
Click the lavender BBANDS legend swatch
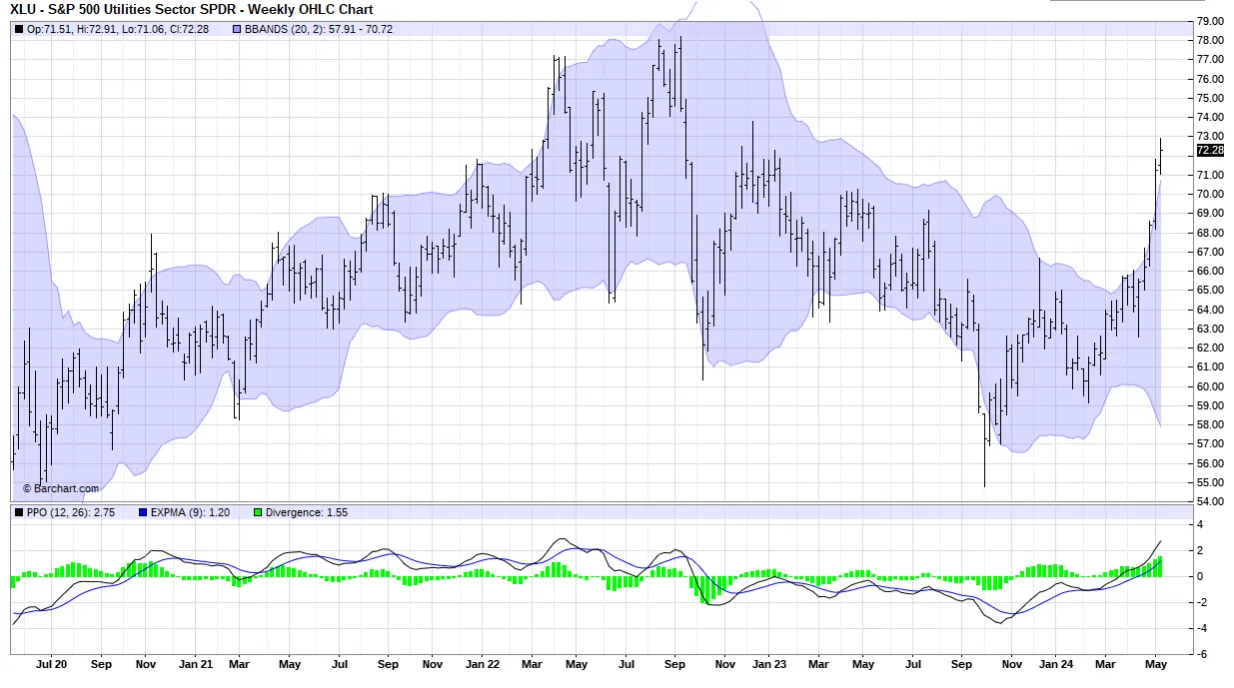(237, 29)
